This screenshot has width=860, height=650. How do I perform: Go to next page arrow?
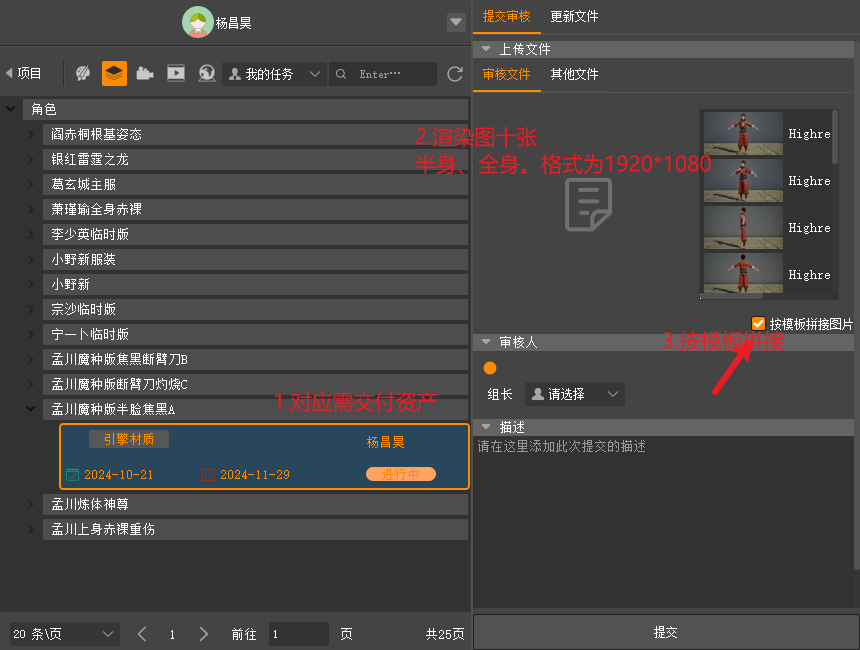tap(203, 634)
